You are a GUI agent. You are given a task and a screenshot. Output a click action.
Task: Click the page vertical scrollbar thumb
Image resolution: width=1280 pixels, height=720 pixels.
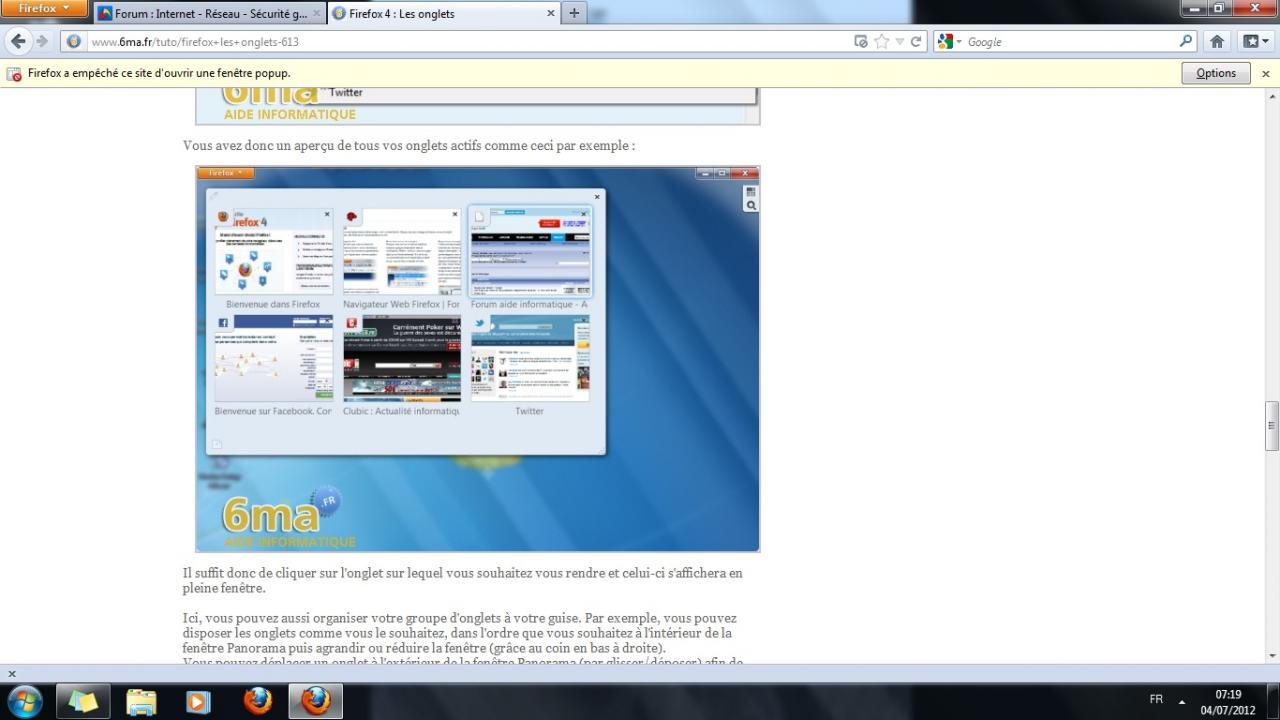coord(1272,426)
